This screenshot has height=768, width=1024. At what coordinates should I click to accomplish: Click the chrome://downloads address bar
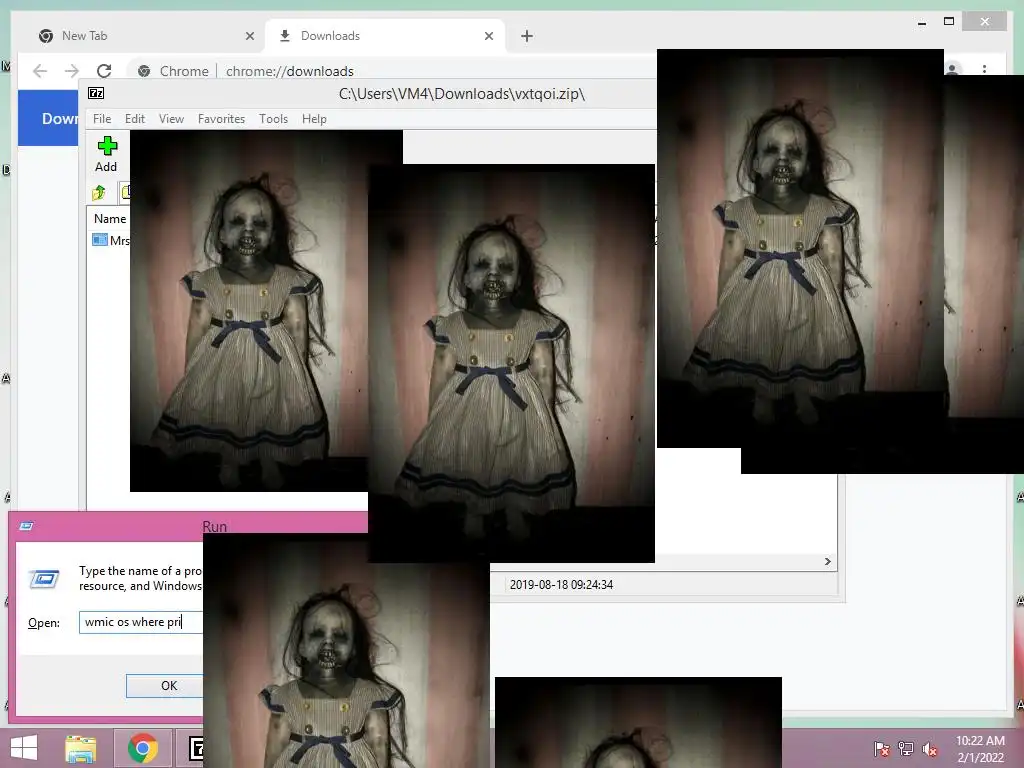pyautogui.click(x=392, y=71)
